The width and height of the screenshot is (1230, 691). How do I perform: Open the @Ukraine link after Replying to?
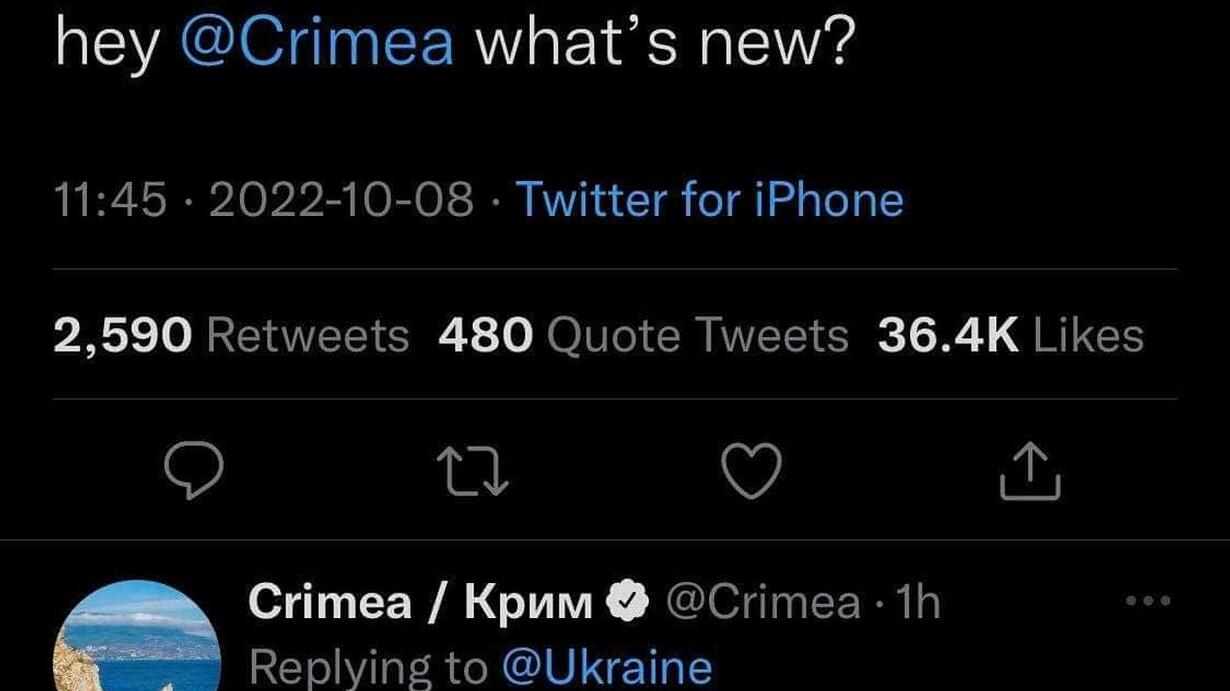[x=607, y=667]
